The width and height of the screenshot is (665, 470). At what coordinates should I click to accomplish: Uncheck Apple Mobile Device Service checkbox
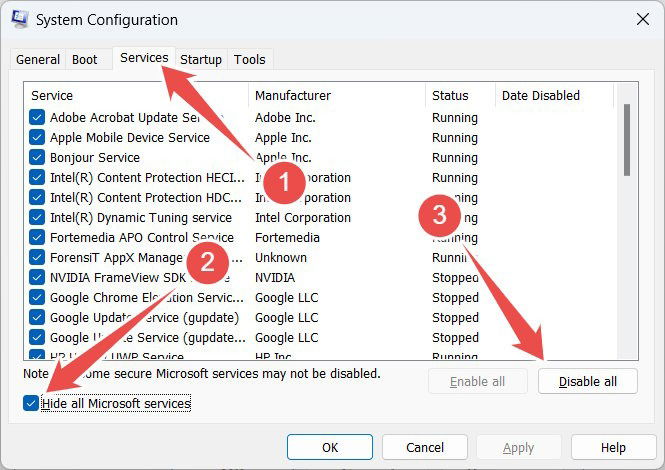click(x=37, y=137)
